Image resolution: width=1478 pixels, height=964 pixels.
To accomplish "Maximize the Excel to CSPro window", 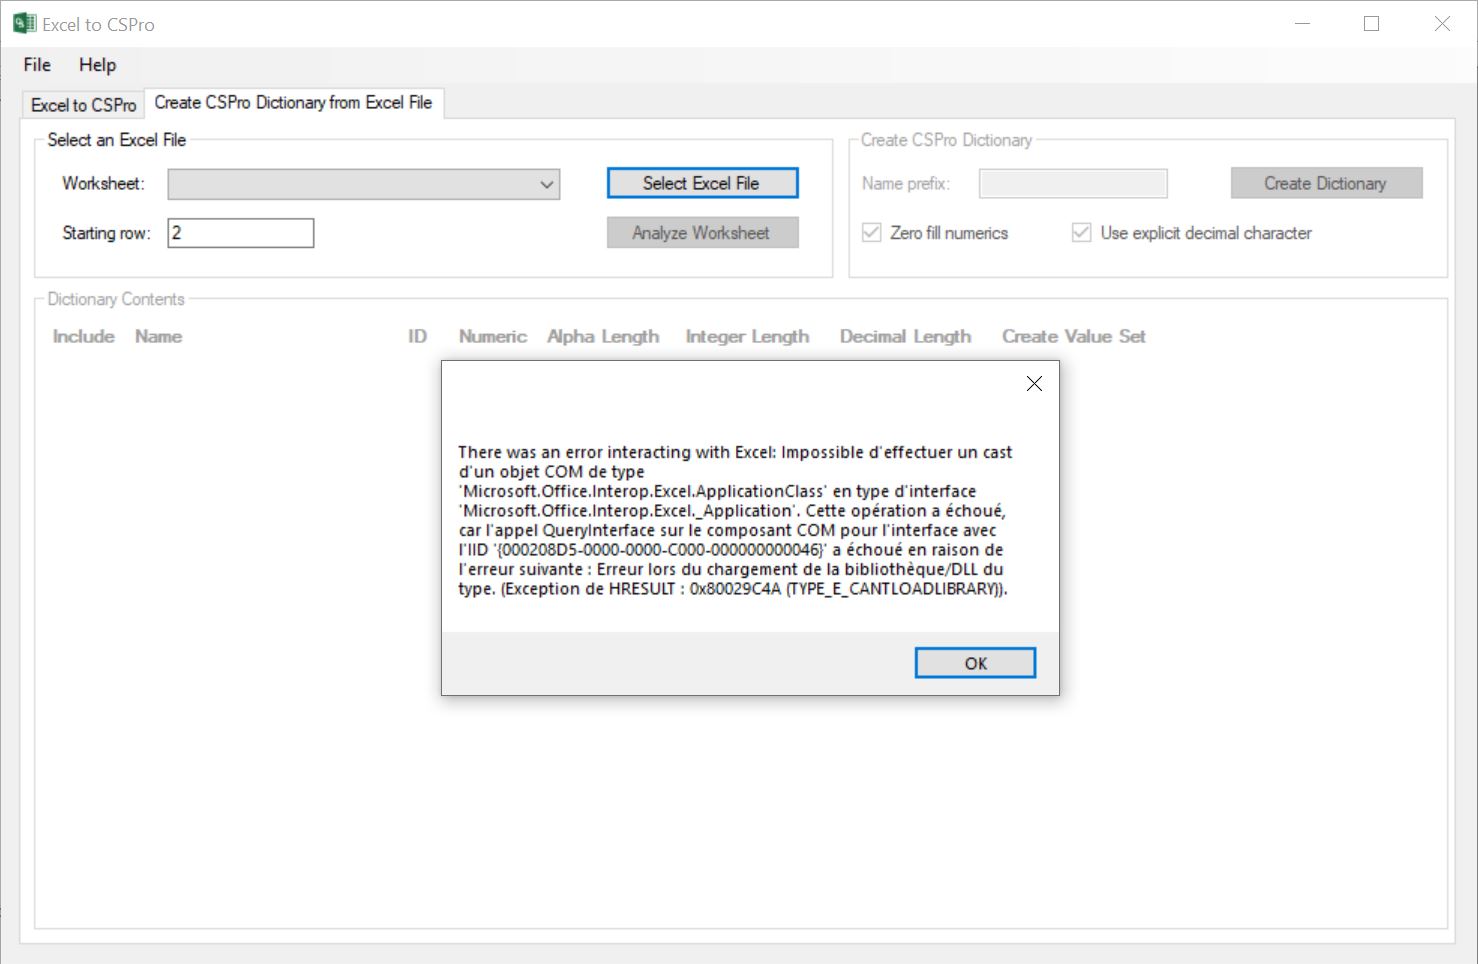I will coord(1372,24).
